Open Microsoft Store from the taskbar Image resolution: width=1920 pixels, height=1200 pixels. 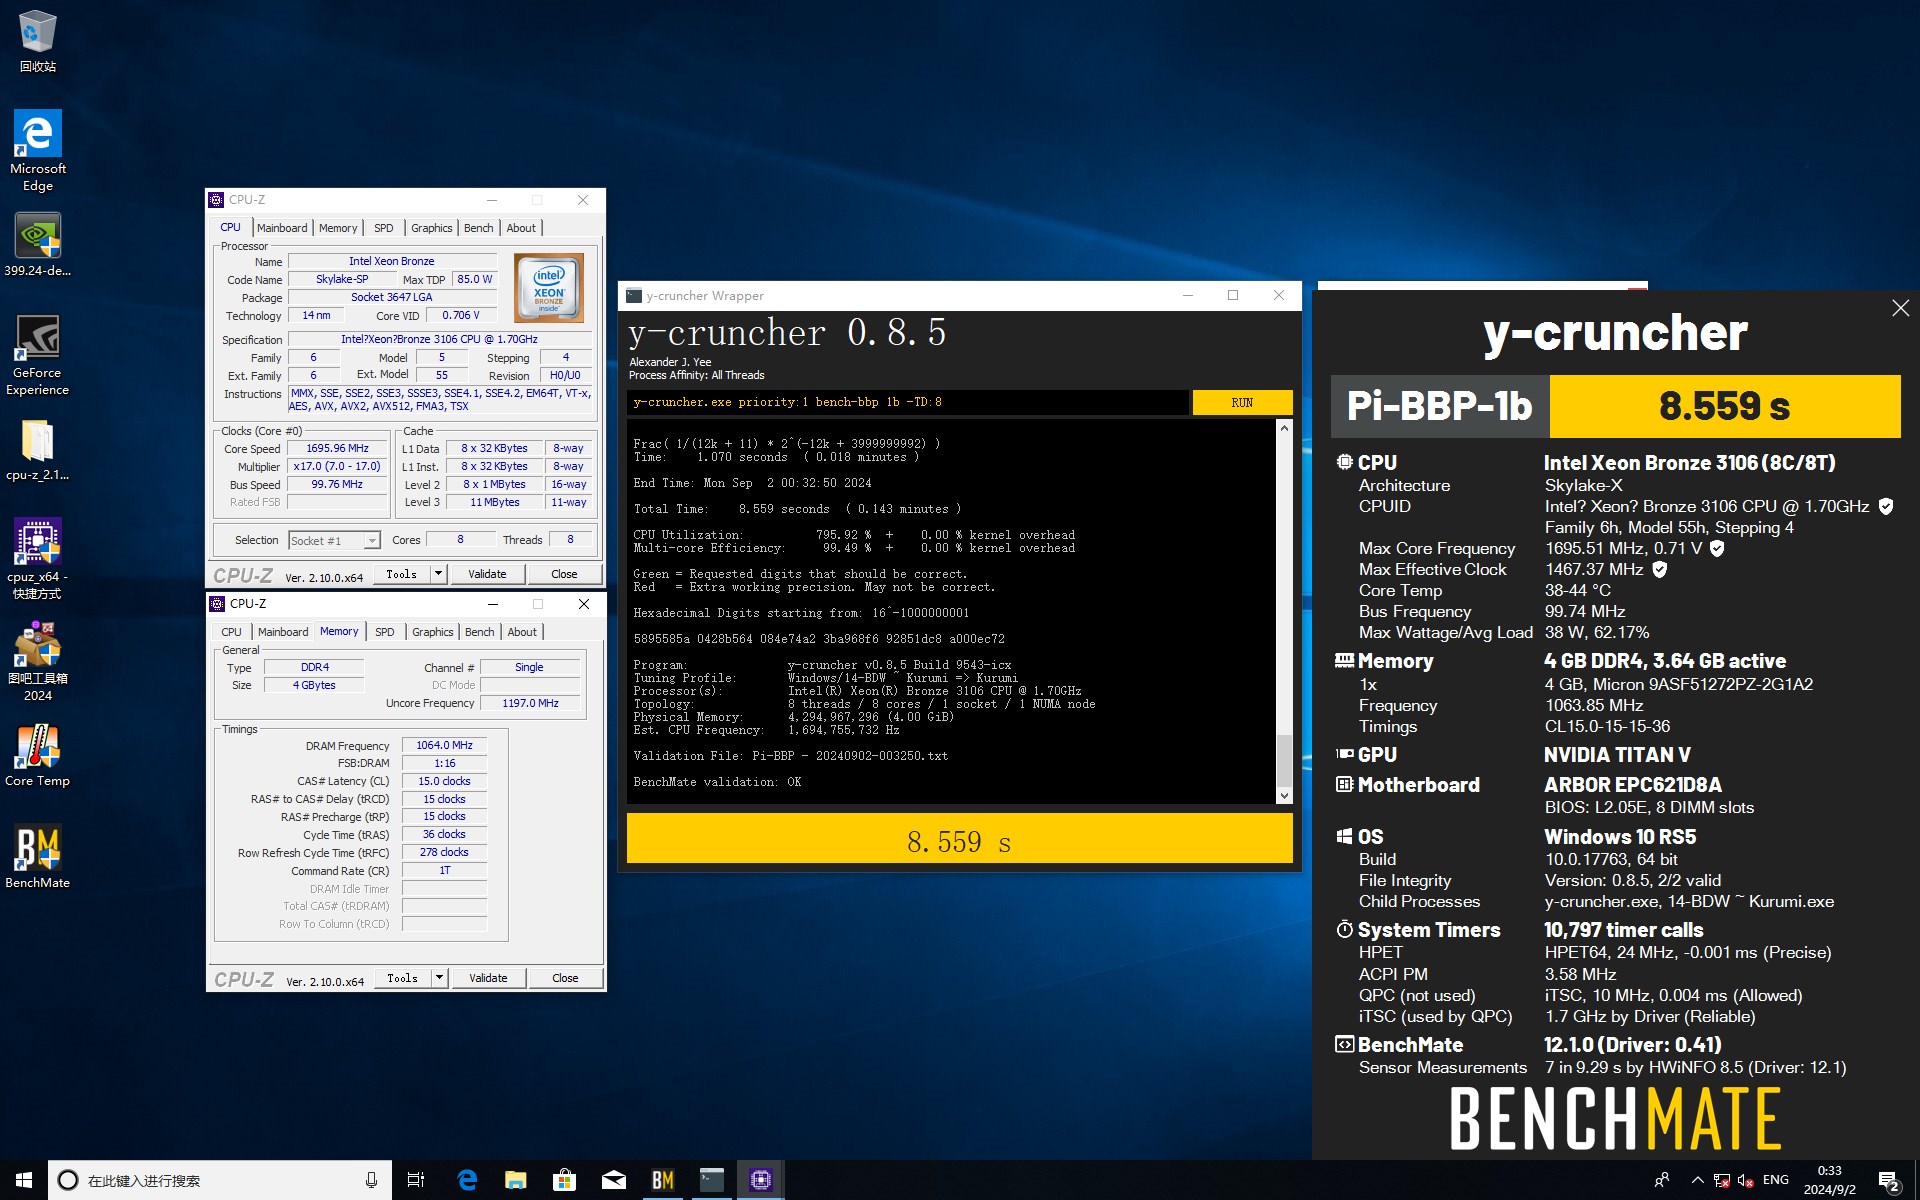[564, 1180]
